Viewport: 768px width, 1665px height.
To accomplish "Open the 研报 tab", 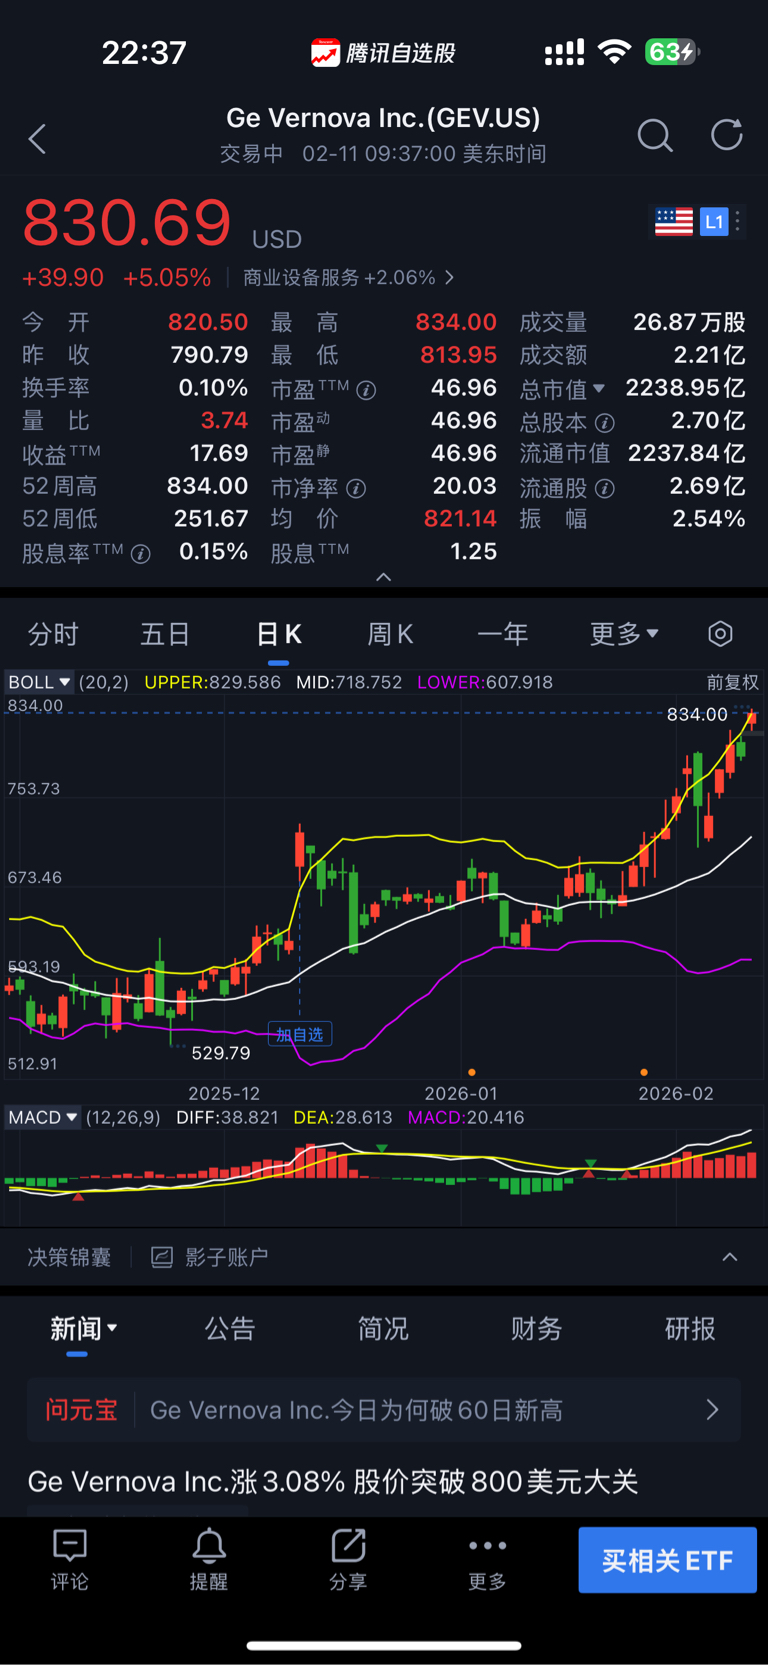I will tap(690, 1328).
